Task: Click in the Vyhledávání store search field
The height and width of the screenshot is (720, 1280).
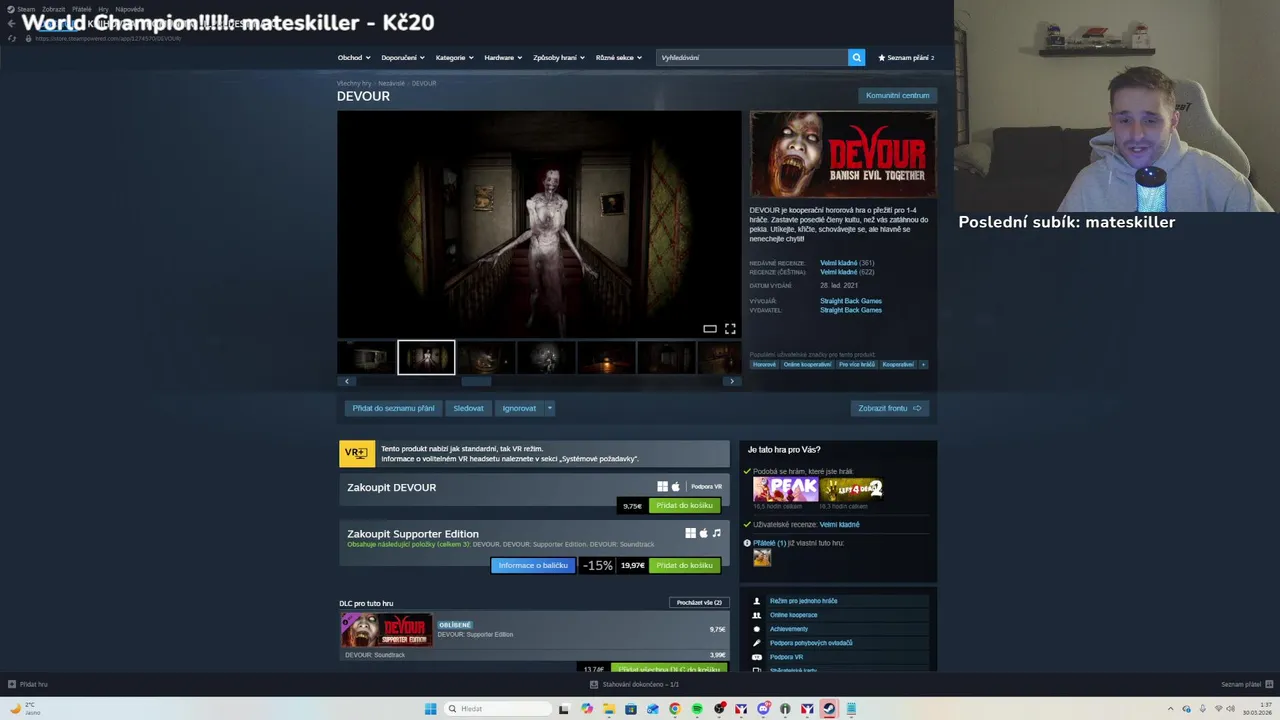Action: pyautogui.click(x=752, y=57)
